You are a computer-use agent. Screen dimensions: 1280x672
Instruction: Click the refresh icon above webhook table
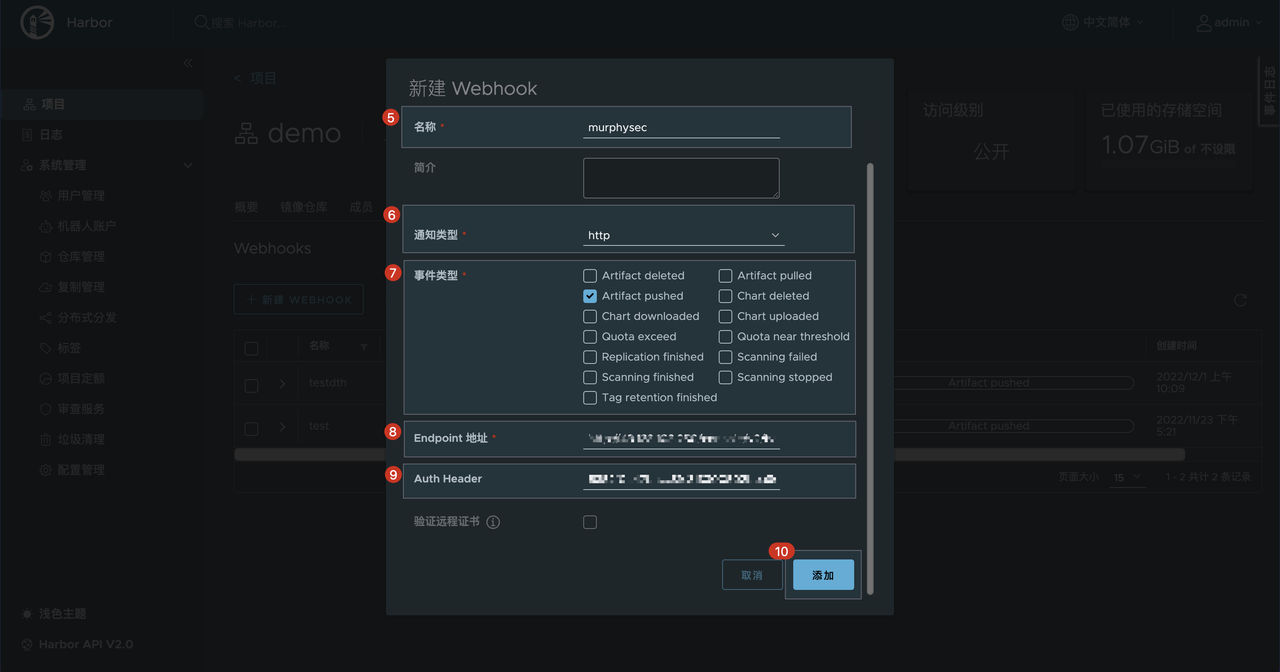(x=1240, y=300)
